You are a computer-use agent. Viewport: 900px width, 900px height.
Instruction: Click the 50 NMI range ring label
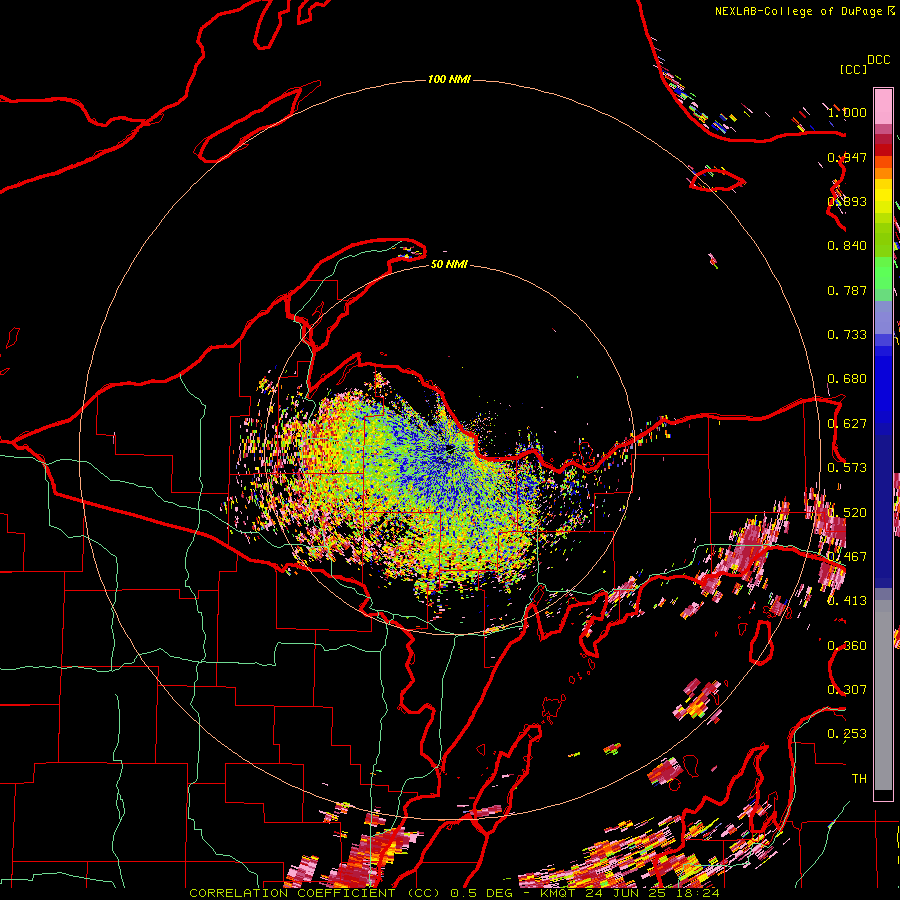click(449, 264)
